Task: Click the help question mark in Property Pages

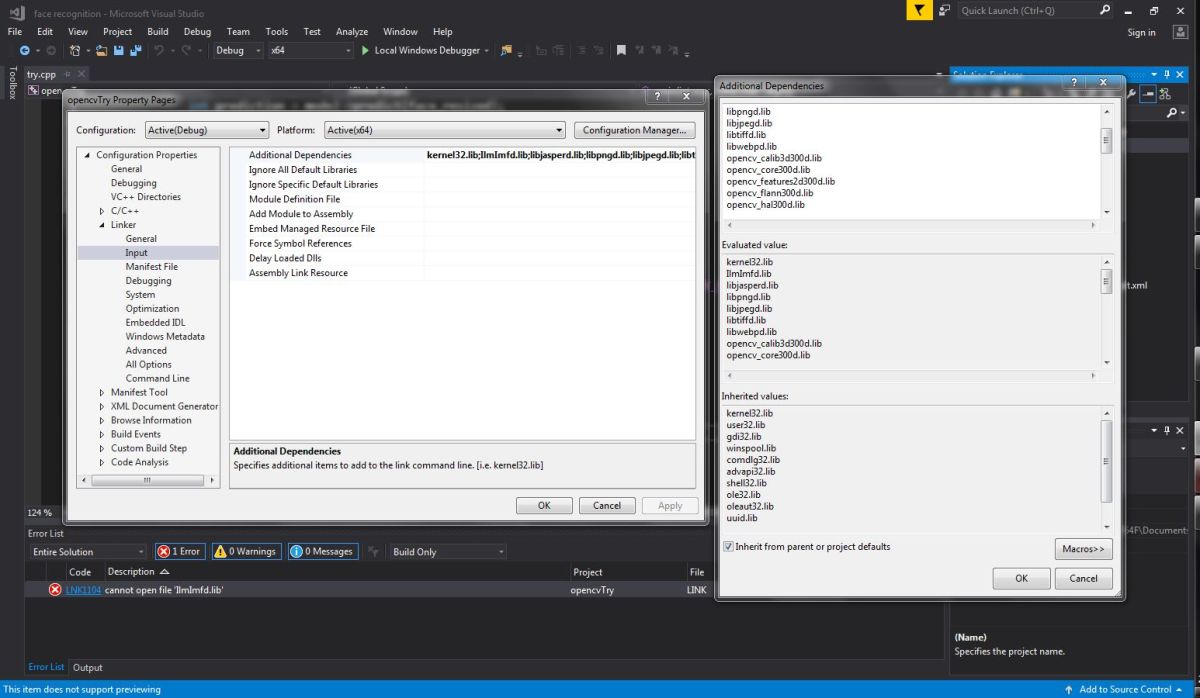Action: (x=657, y=96)
